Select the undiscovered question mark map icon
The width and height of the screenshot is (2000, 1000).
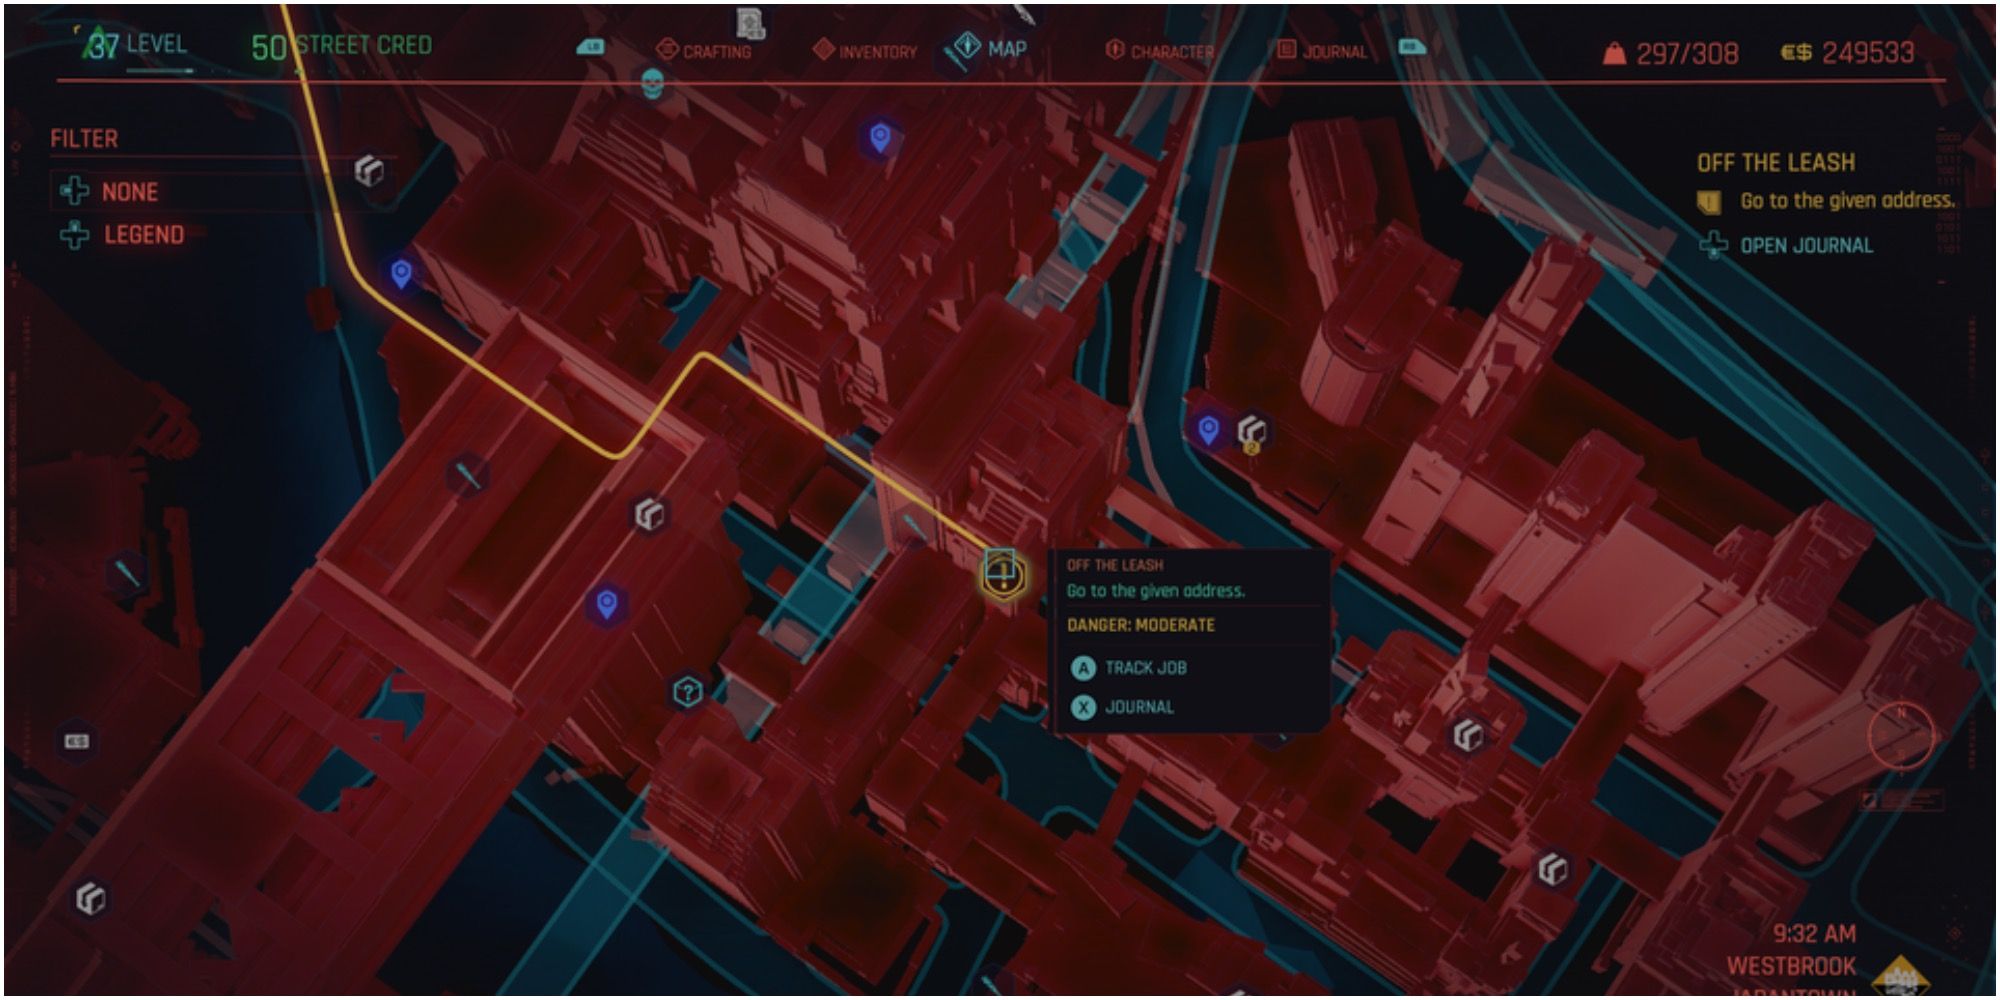click(687, 691)
